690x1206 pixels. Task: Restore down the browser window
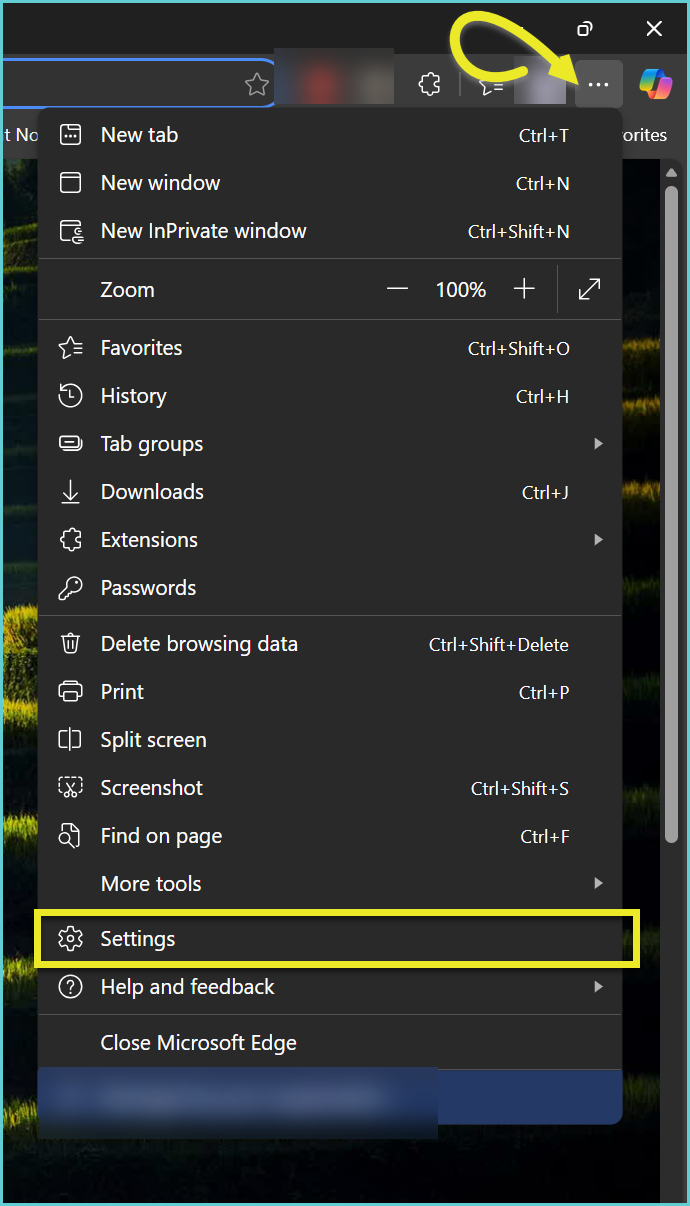586,29
